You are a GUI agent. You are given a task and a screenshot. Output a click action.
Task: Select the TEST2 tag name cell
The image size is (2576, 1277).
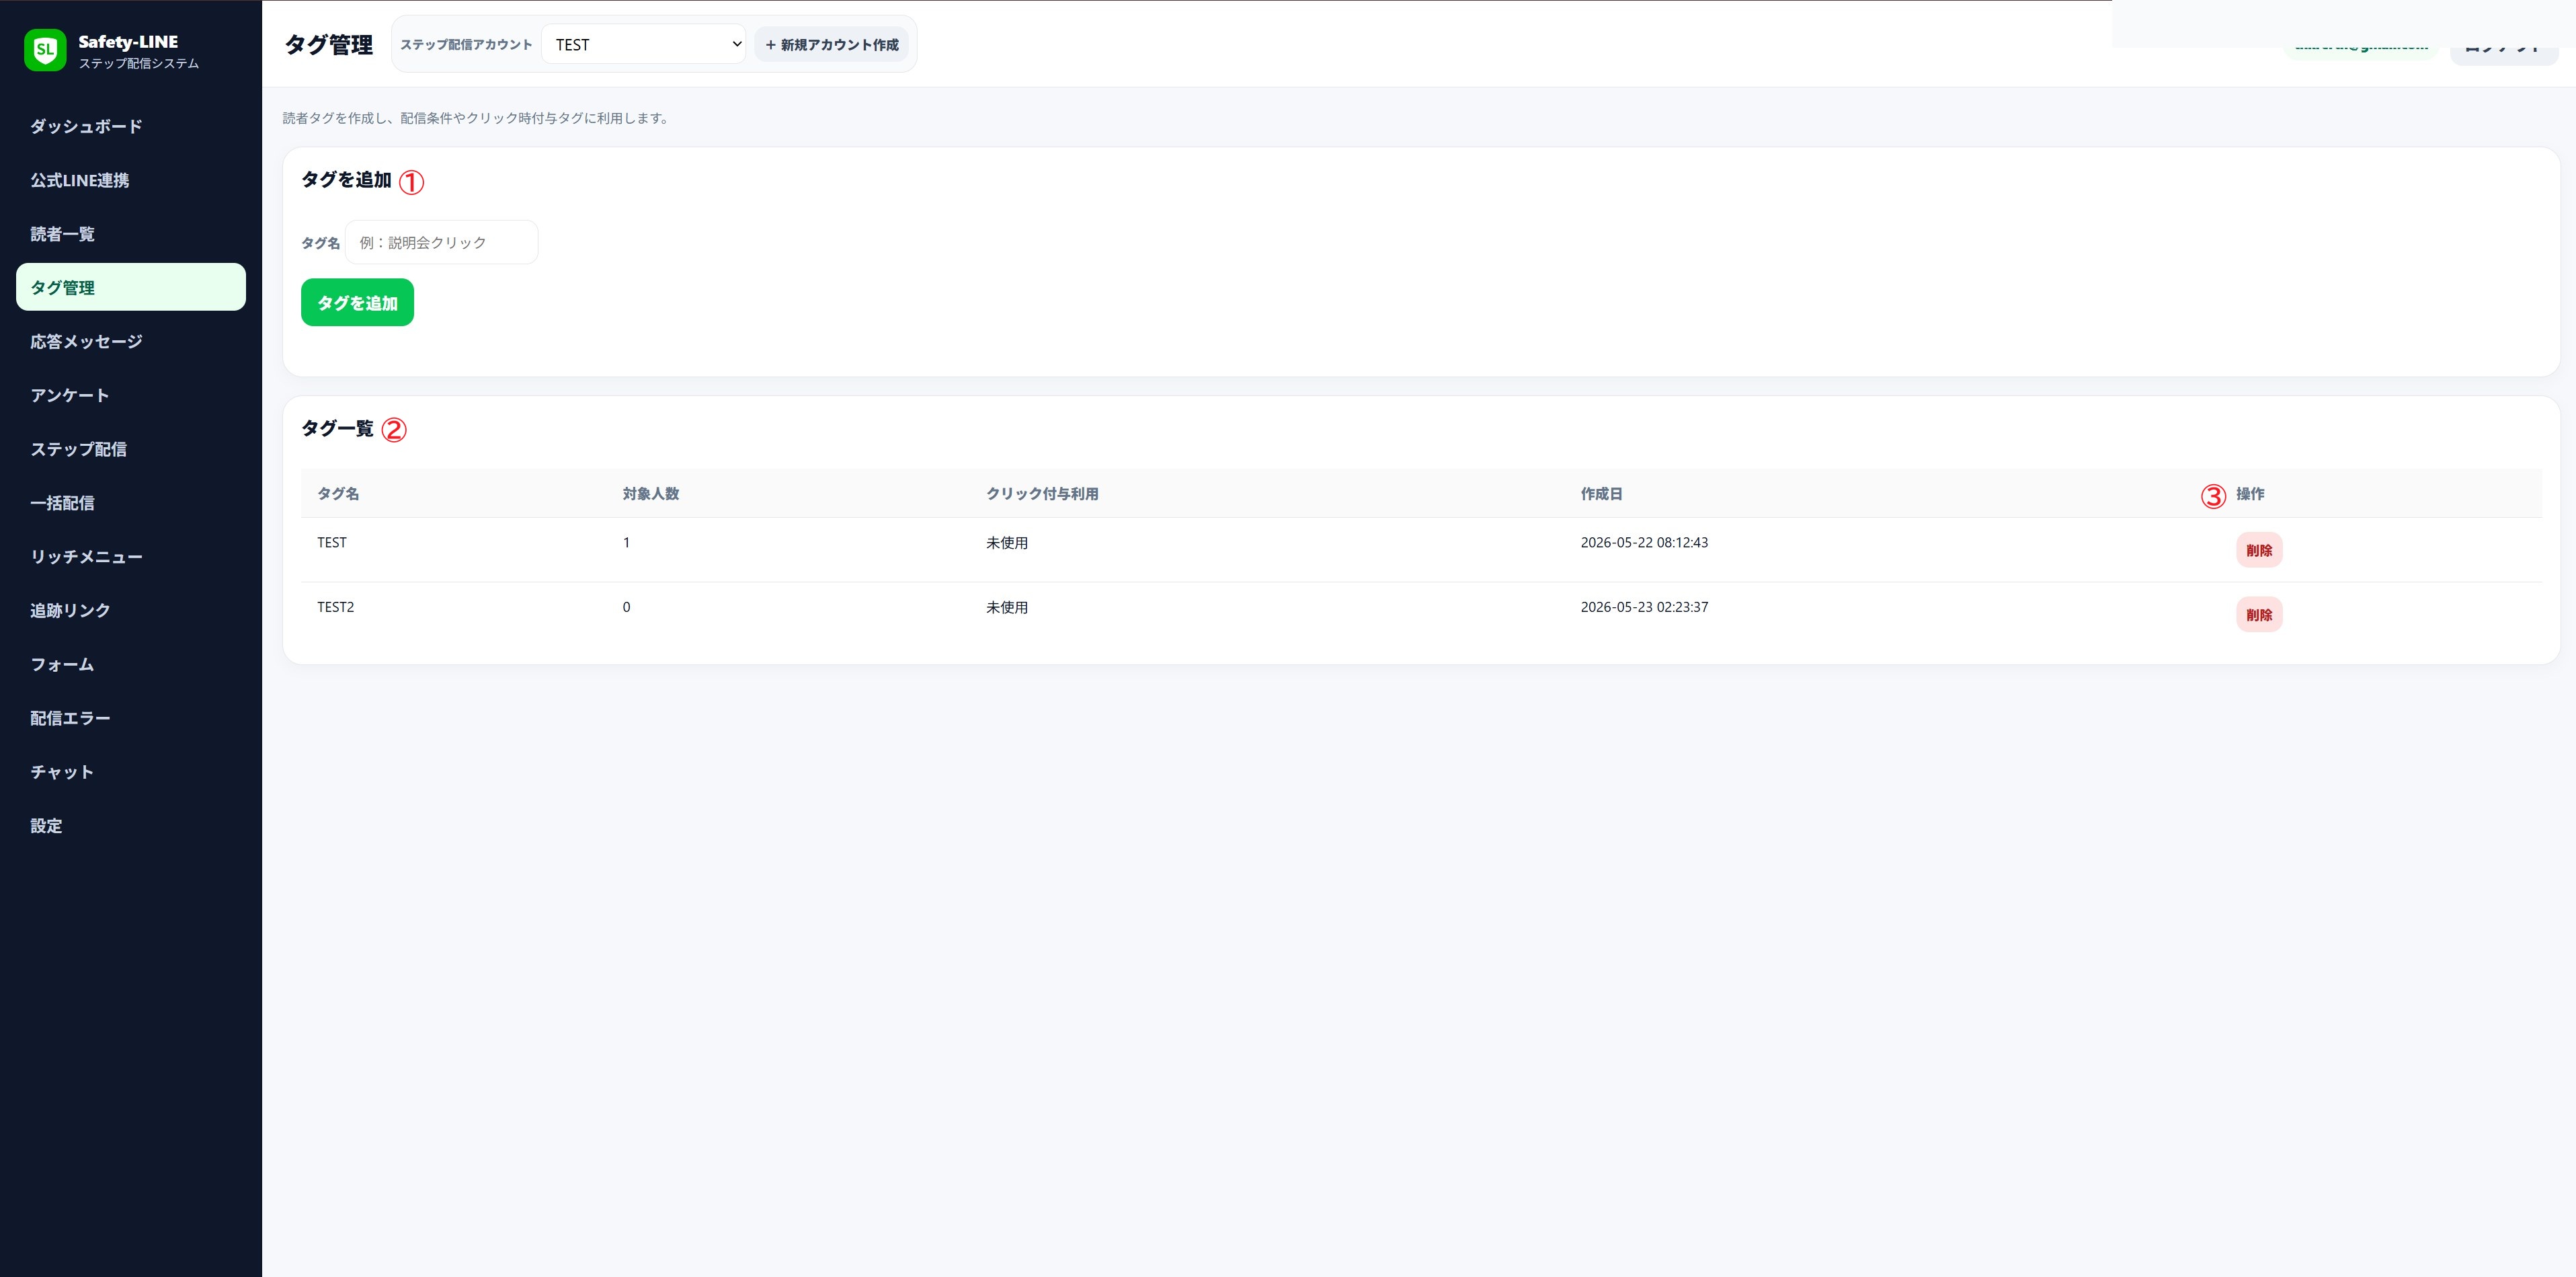pyautogui.click(x=336, y=607)
